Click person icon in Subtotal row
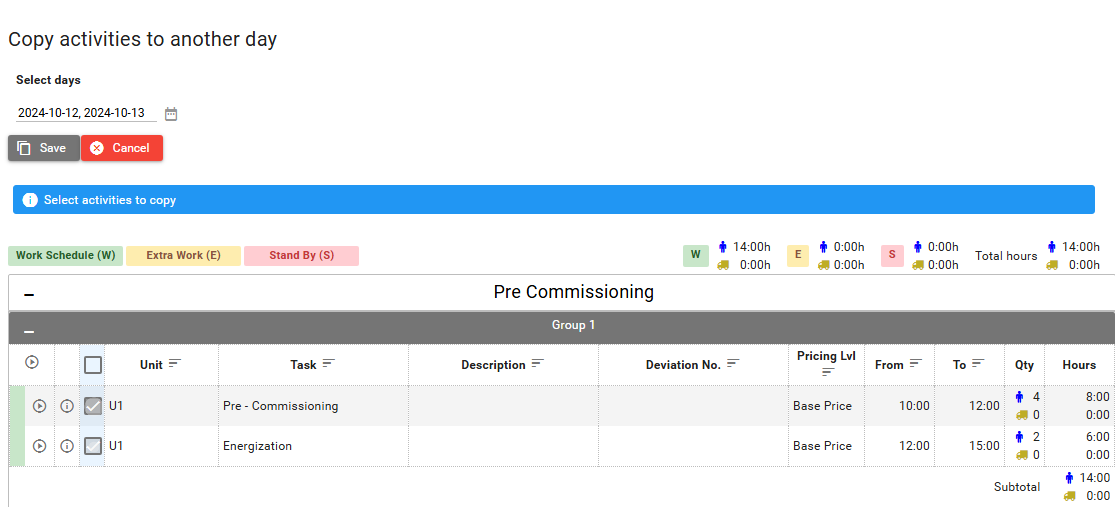This screenshot has height=507, width=1115. 1069,478
